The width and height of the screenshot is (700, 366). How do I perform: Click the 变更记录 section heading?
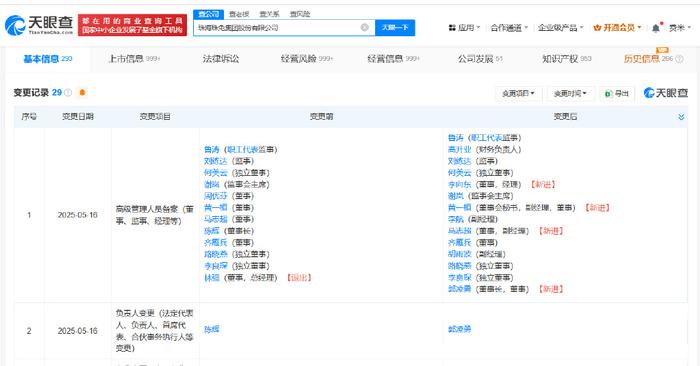tap(31, 92)
